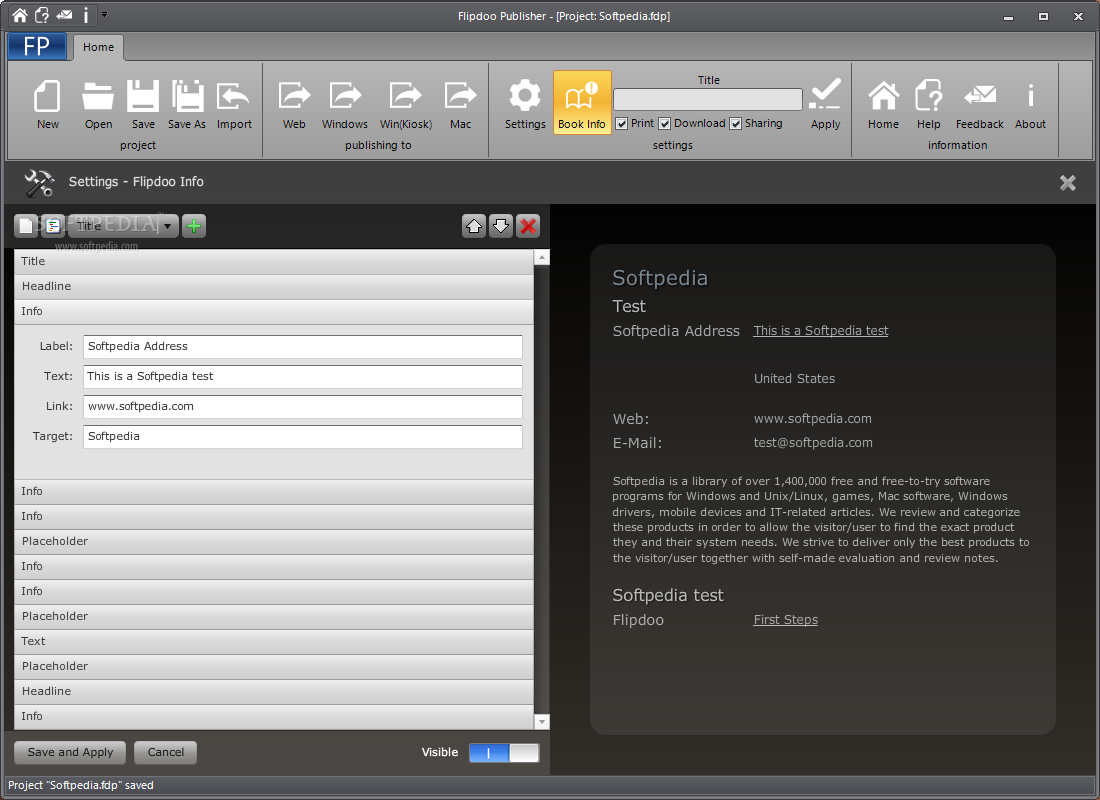Screen dimensions: 1100x800
Task: Toggle the Visible switch
Action: tap(504, 753)
